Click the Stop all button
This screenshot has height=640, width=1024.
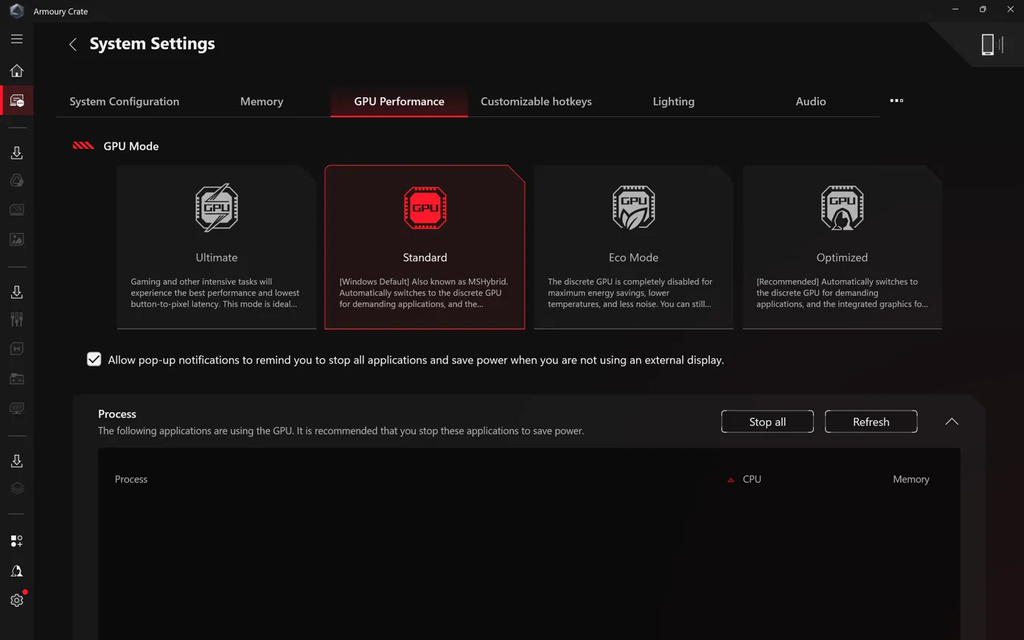(767, 422)
